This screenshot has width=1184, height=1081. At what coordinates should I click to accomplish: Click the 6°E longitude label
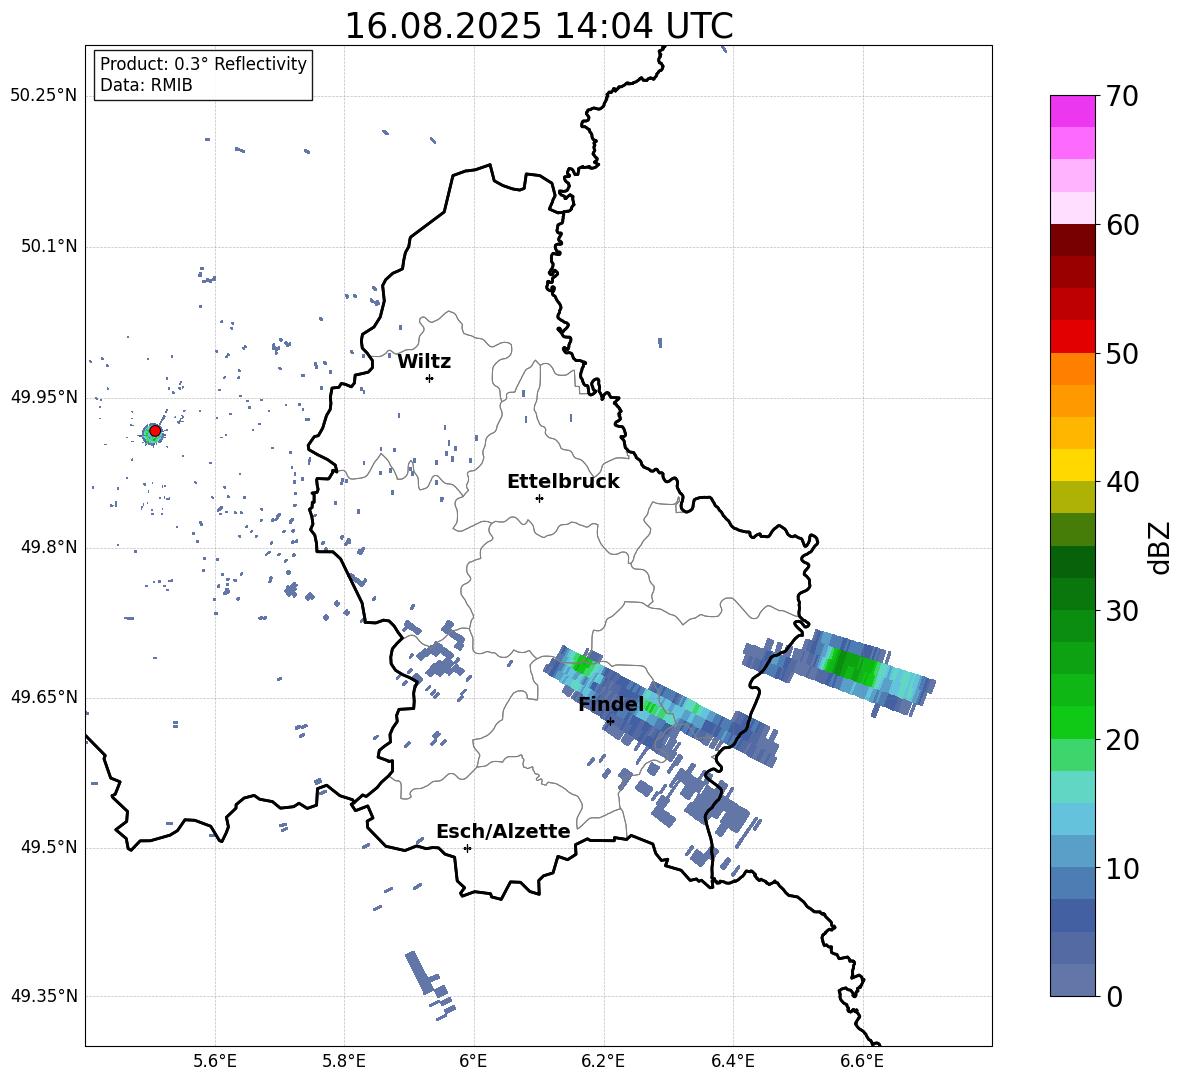coord(473,1061)
